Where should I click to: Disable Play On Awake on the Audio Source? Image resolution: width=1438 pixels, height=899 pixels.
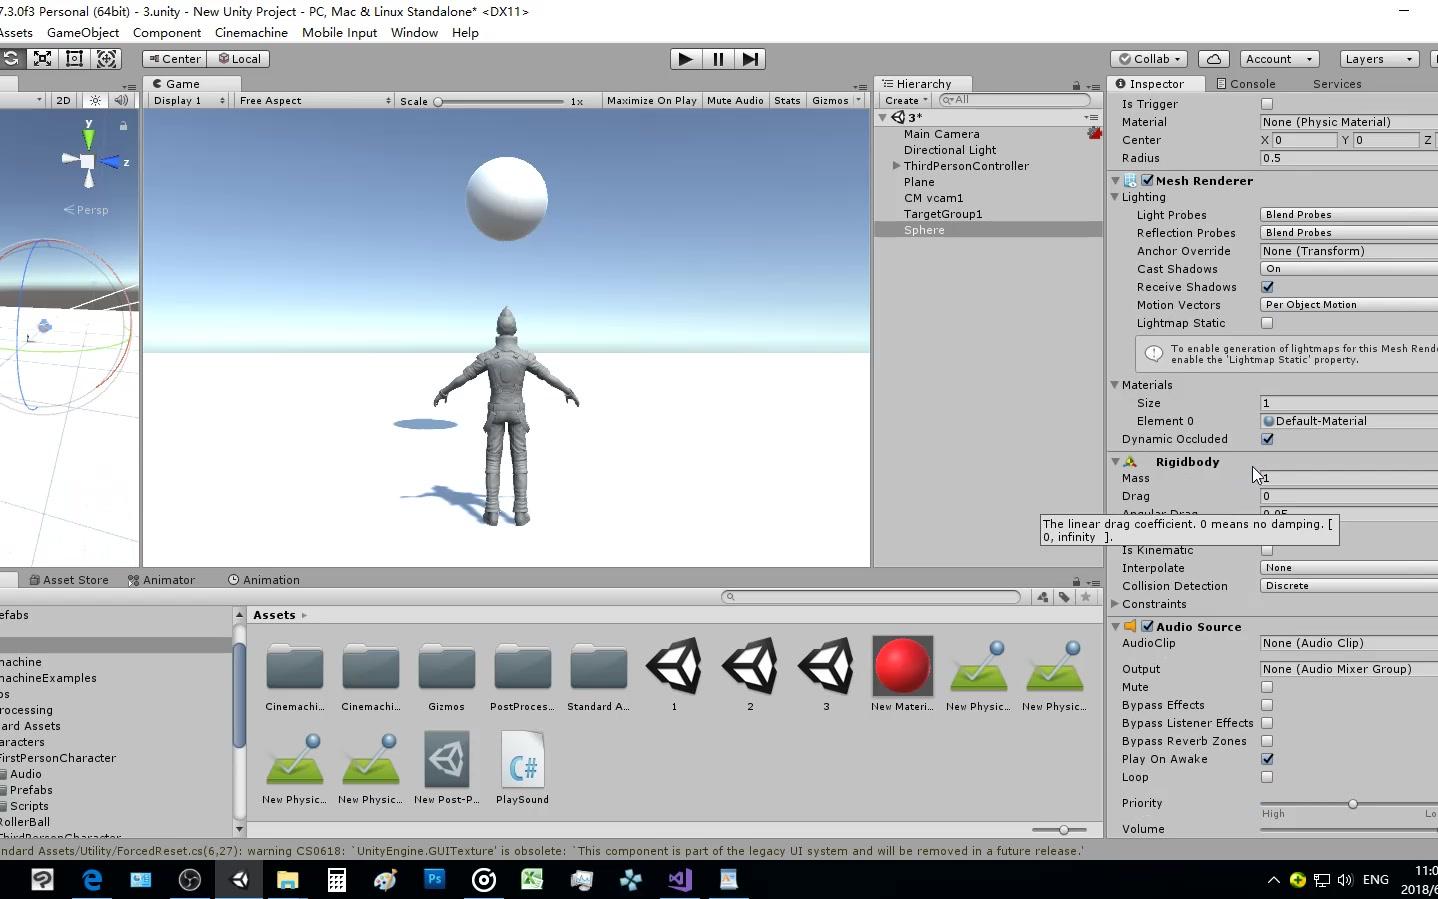click(x=1267, y=759)
